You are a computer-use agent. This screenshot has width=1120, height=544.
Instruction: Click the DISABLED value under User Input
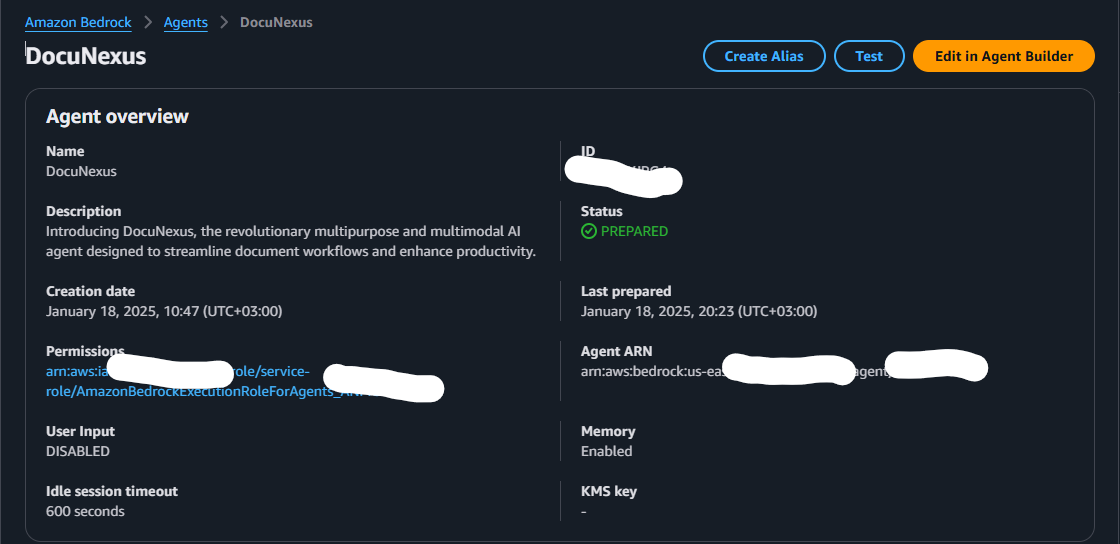point(78,451)
